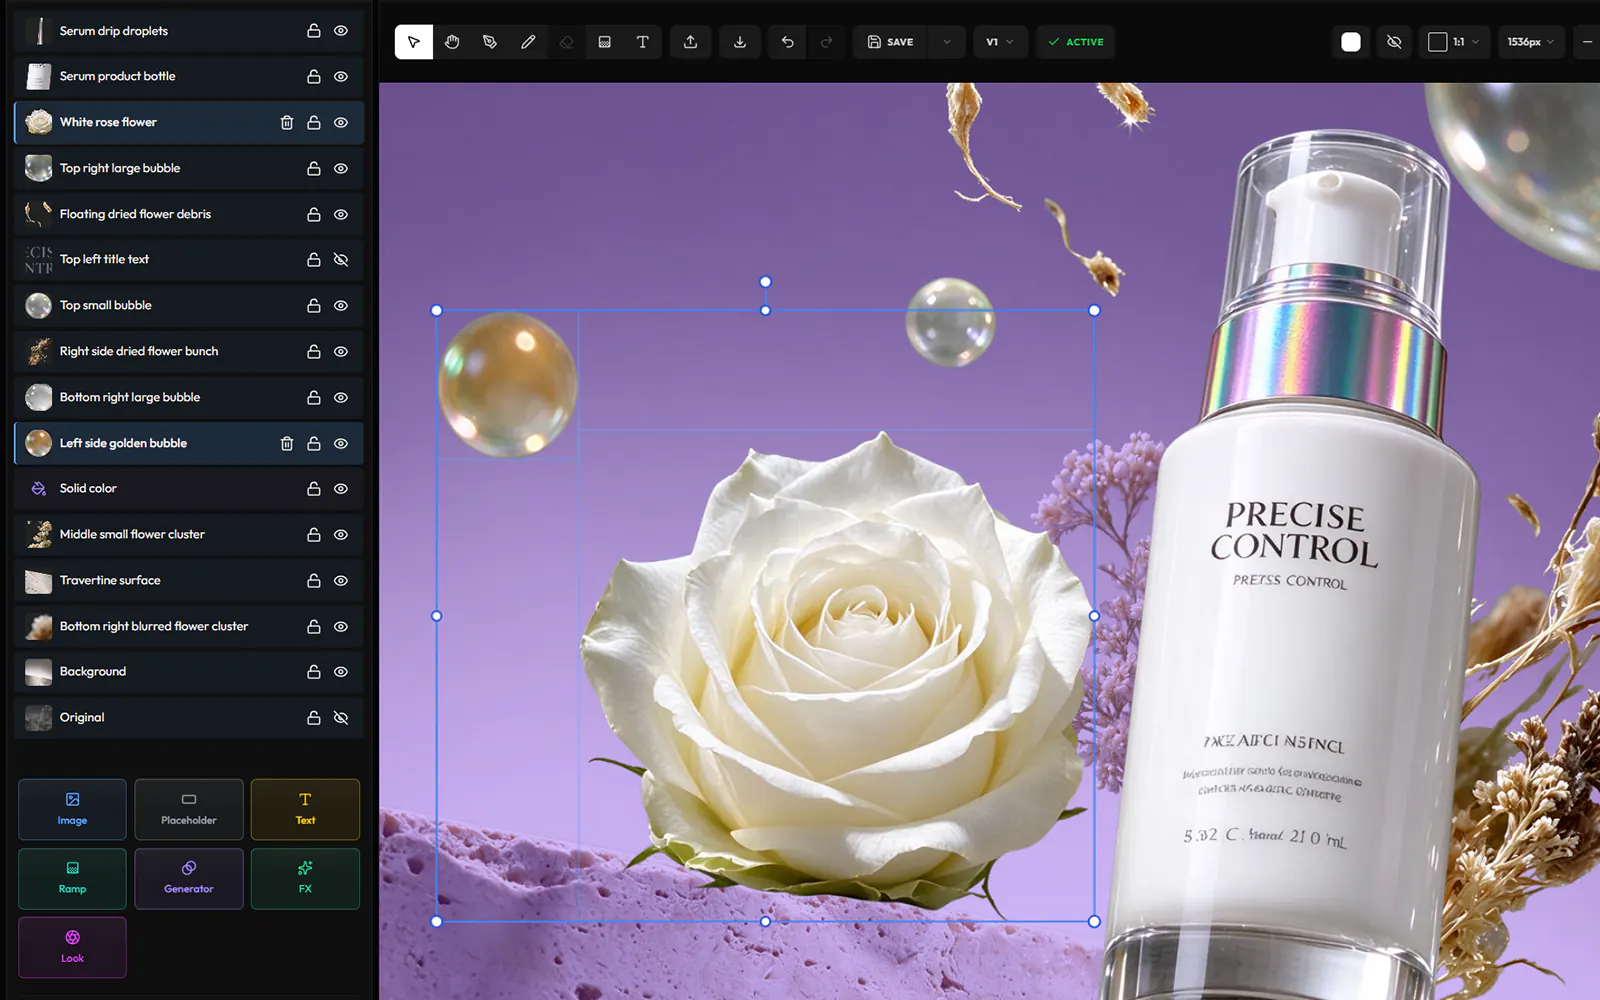Viewport: 1600px width, 1000px height.
Task: Open the V1 version dropdown
Action: tap(1000, 42)
